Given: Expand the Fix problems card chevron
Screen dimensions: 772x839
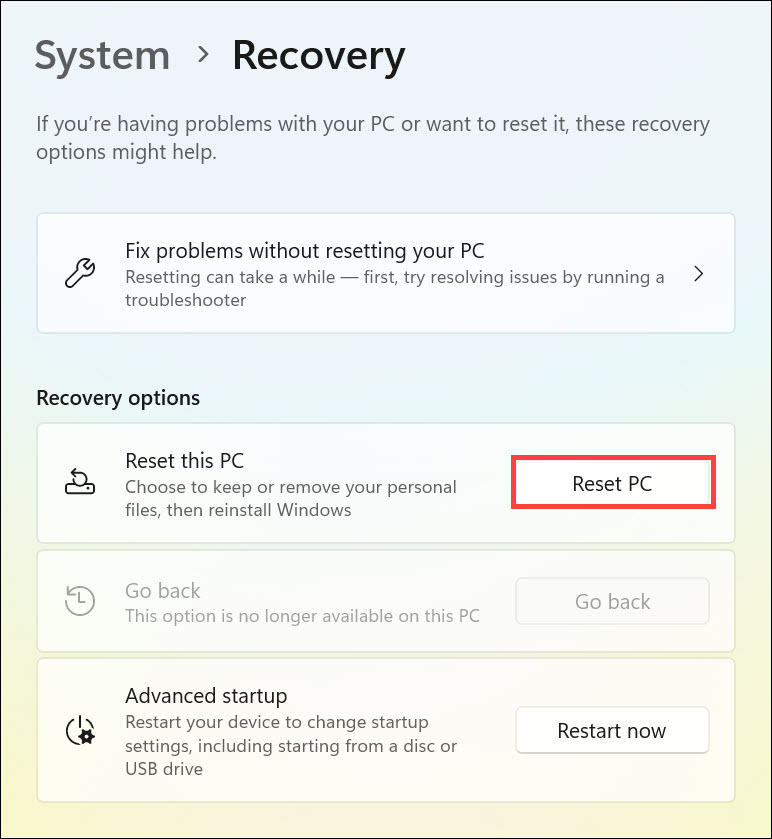Looking at the screenshot, I should coord(699,273).
